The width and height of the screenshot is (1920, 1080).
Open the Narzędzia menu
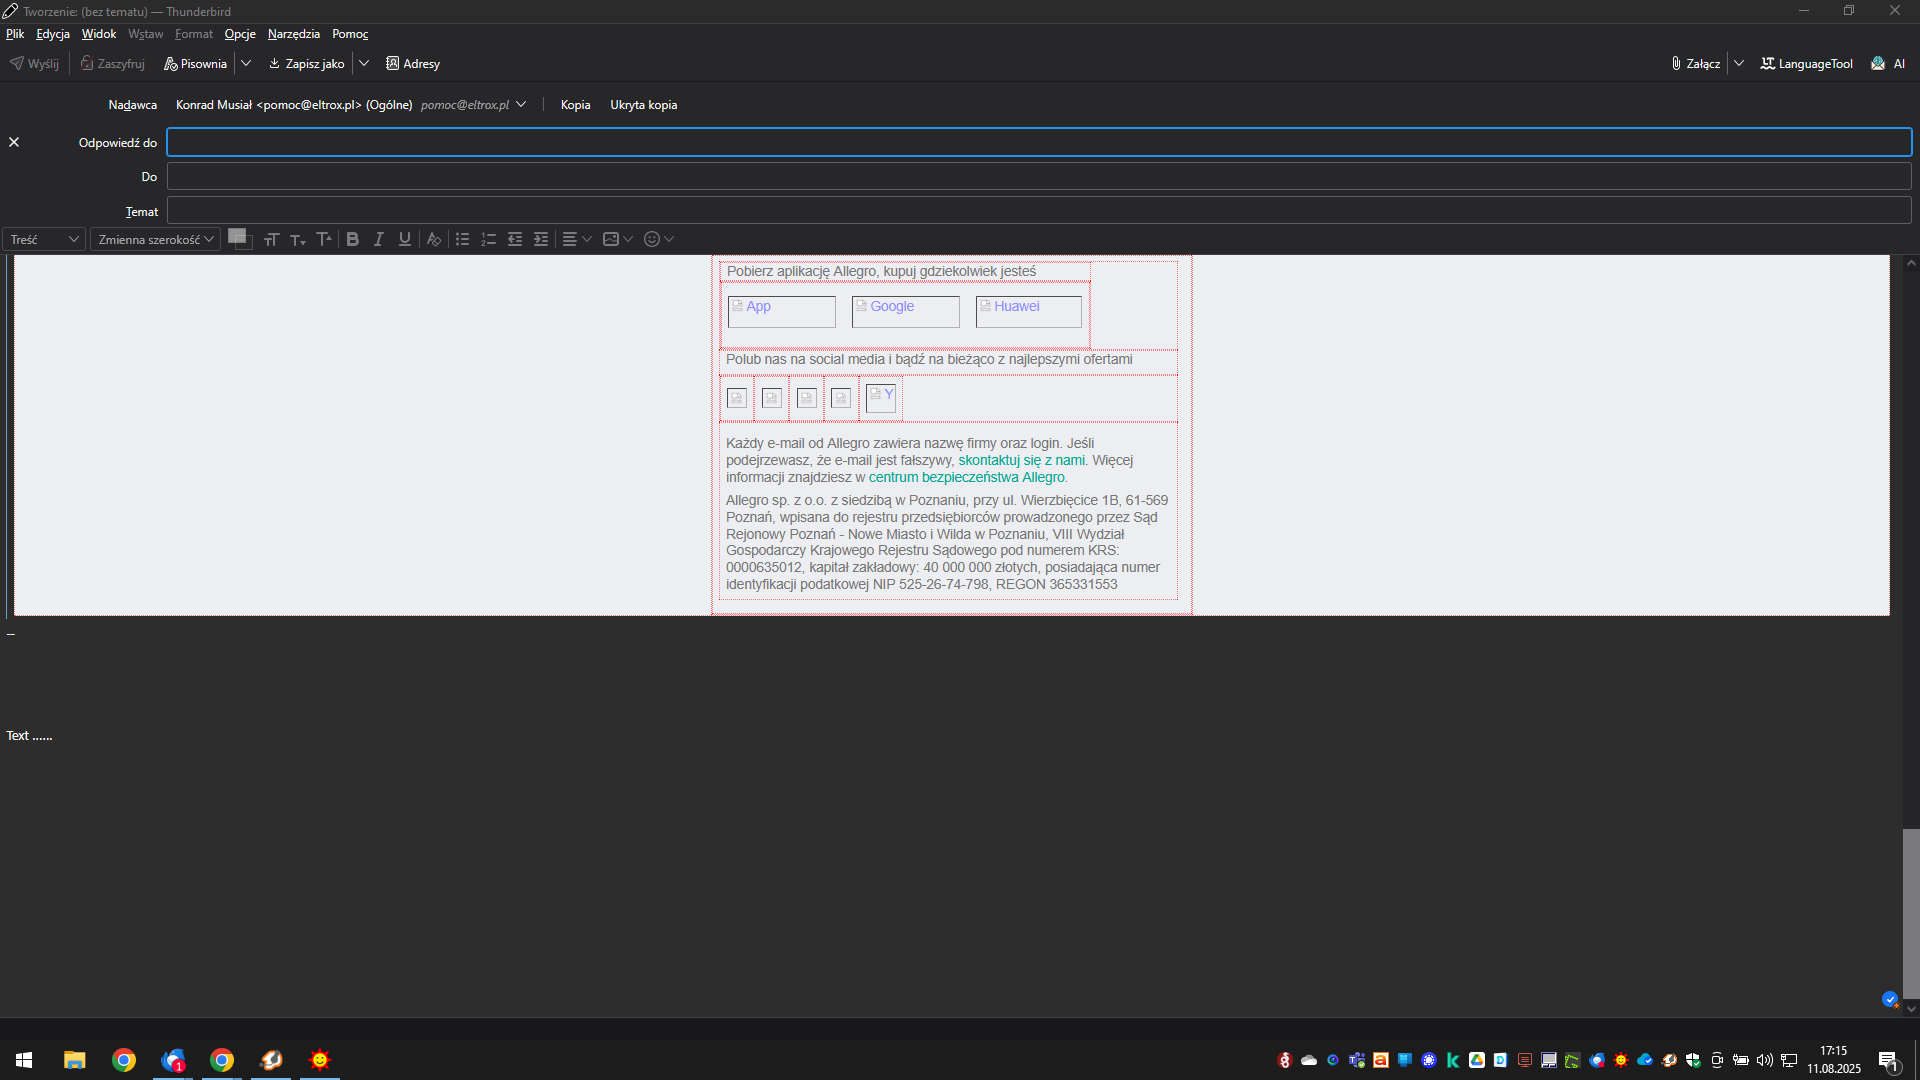pyautogui.click(x=293, y=34)
